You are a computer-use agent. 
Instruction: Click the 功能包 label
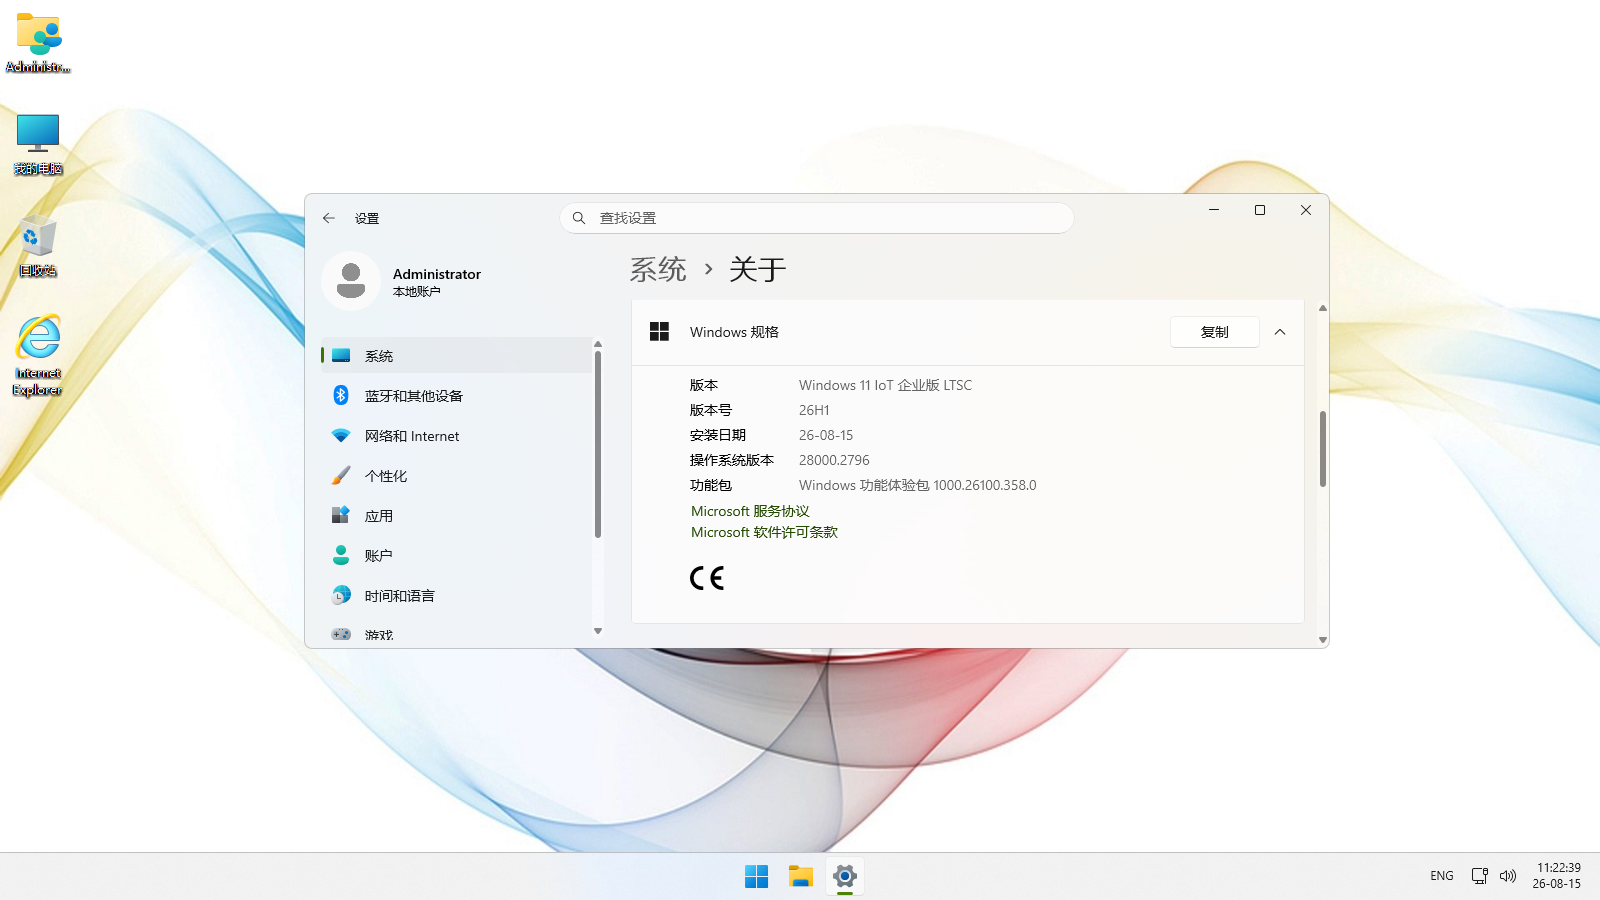711,485
